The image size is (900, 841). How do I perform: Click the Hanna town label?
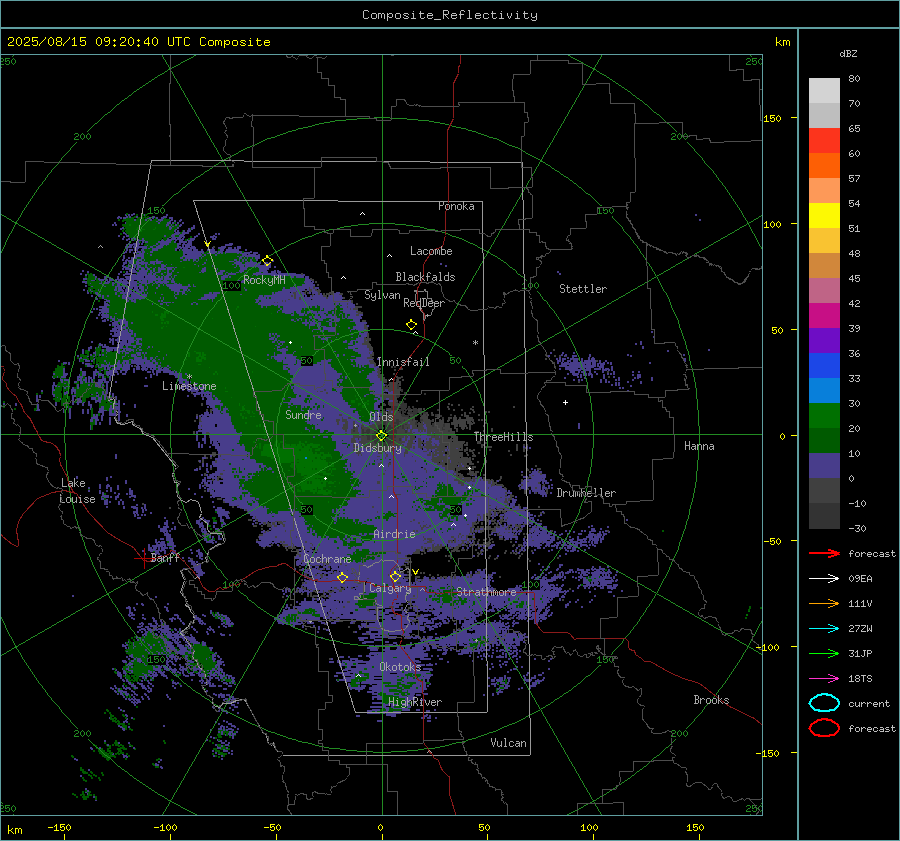click(x=699, y=446)
